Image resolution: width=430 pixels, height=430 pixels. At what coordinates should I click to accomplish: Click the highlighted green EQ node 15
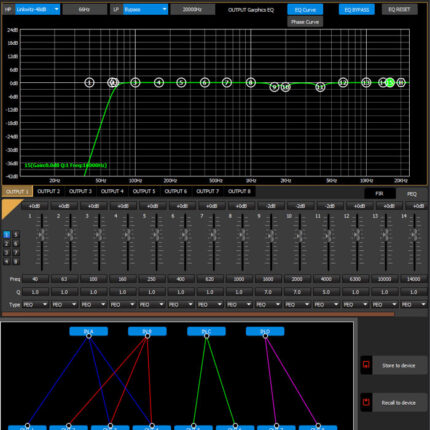click(390, 82)
